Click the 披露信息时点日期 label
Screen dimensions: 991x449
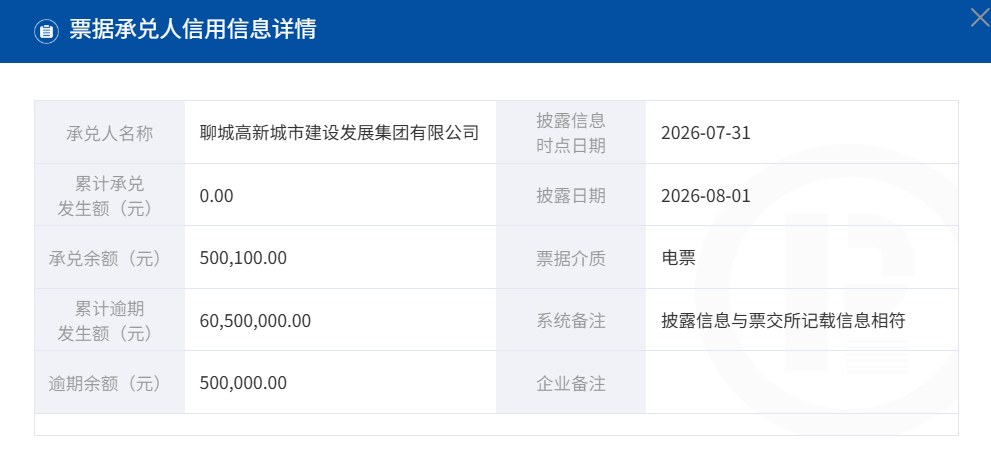click(571, 133)
